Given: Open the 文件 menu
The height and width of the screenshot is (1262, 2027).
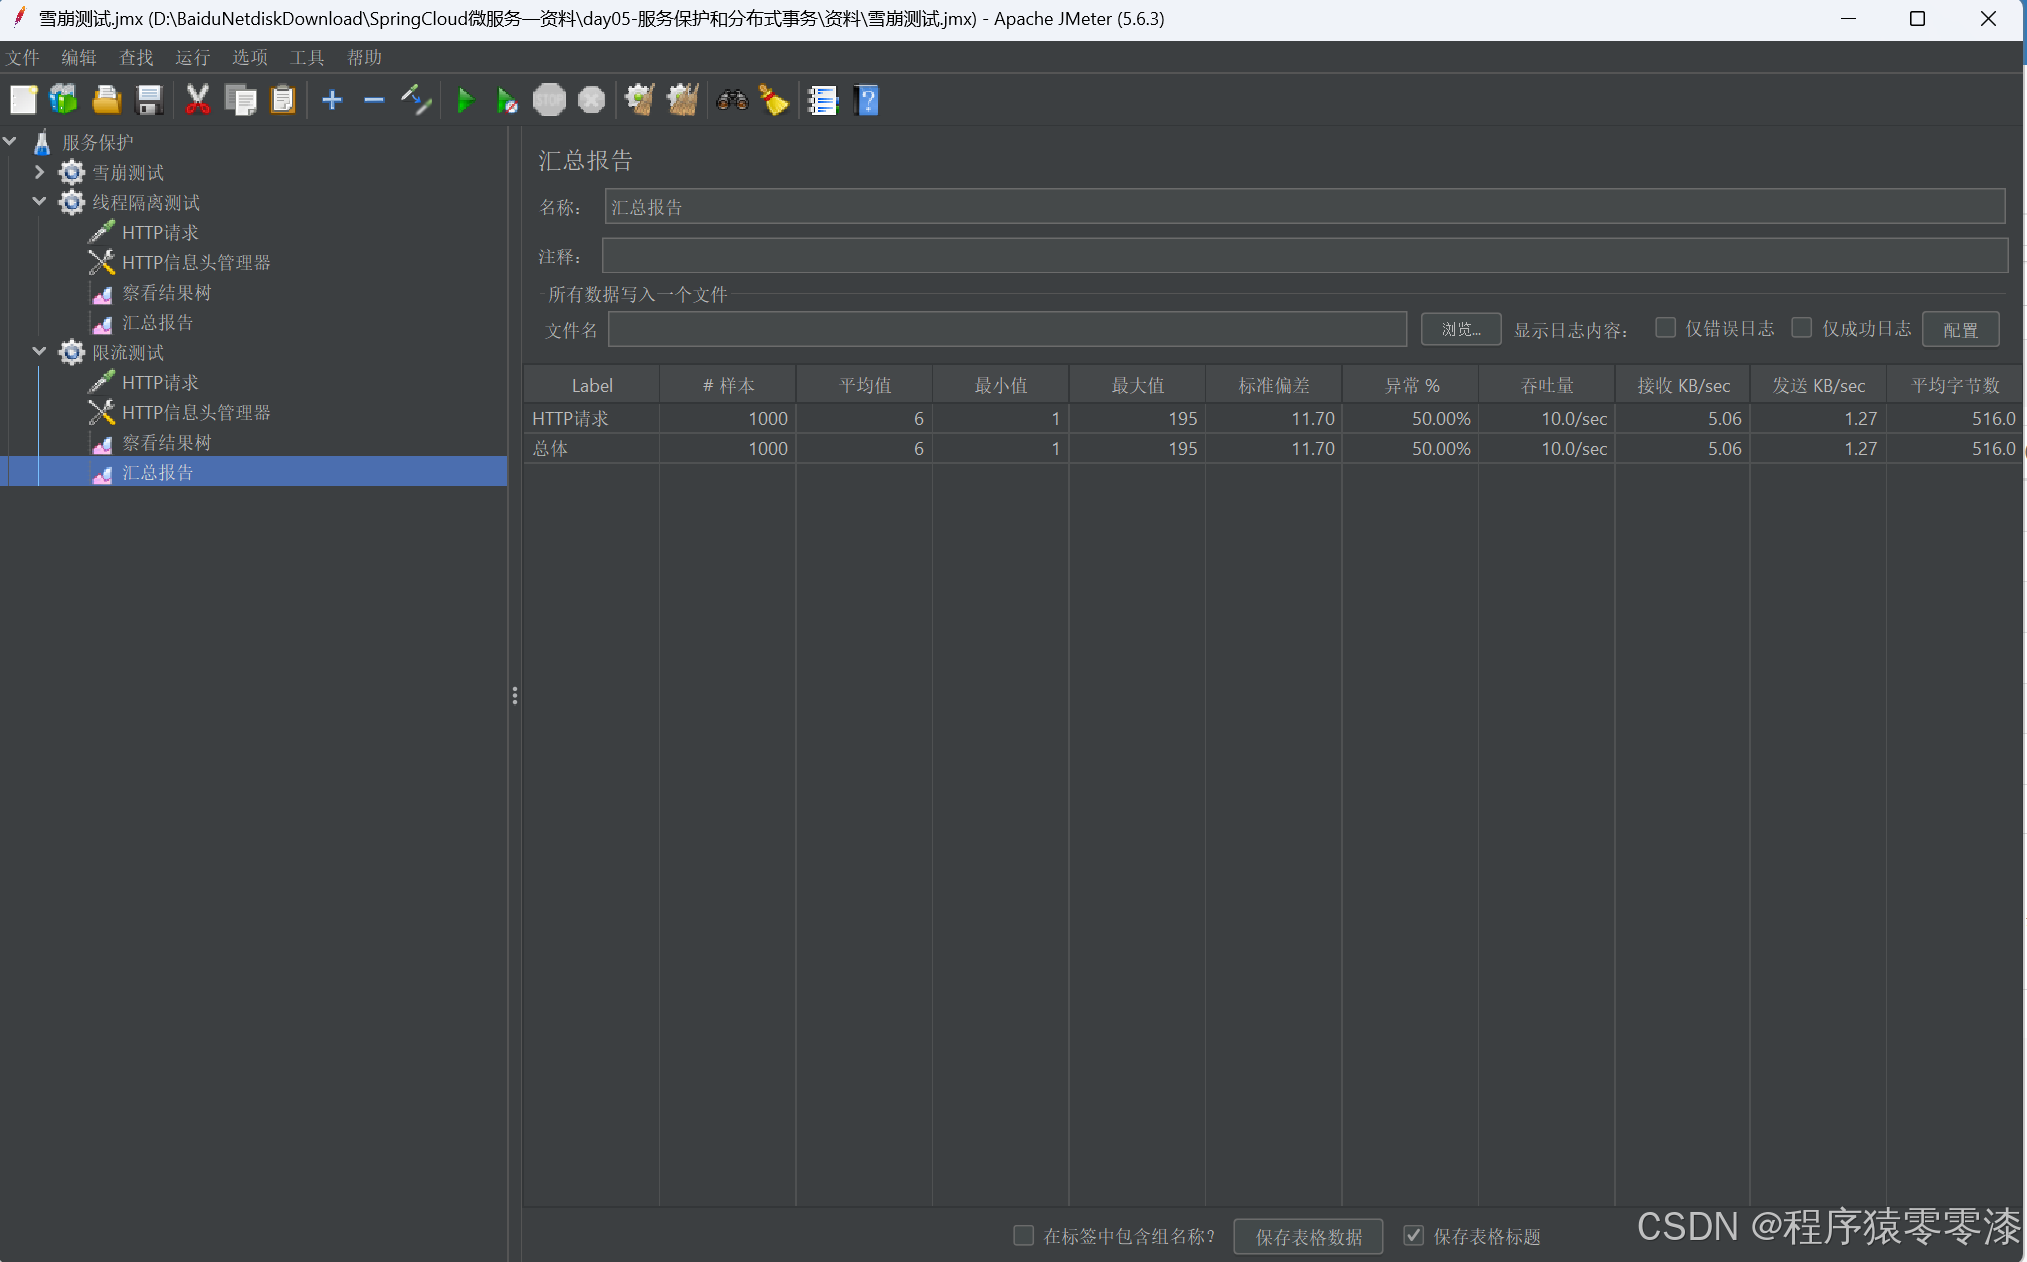Looking at the screenshot, I should tap(22, 58).
